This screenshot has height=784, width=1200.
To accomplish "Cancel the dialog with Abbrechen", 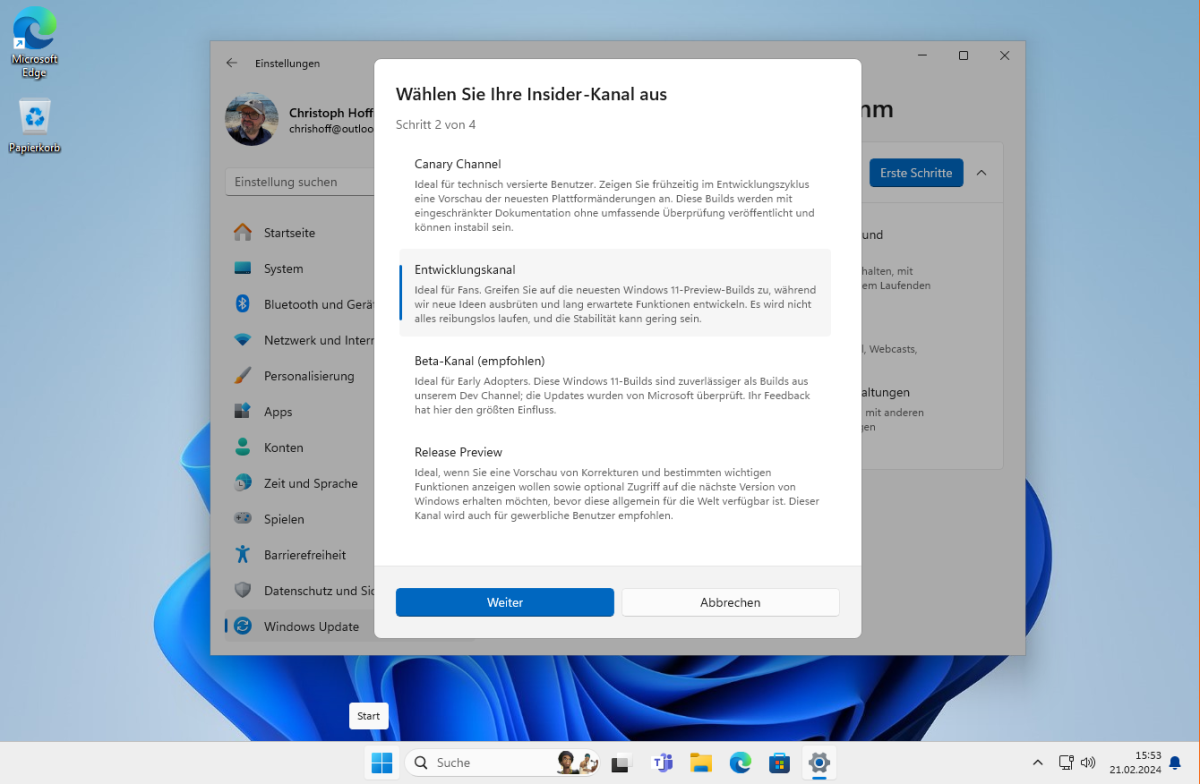I will click(730, 602).
